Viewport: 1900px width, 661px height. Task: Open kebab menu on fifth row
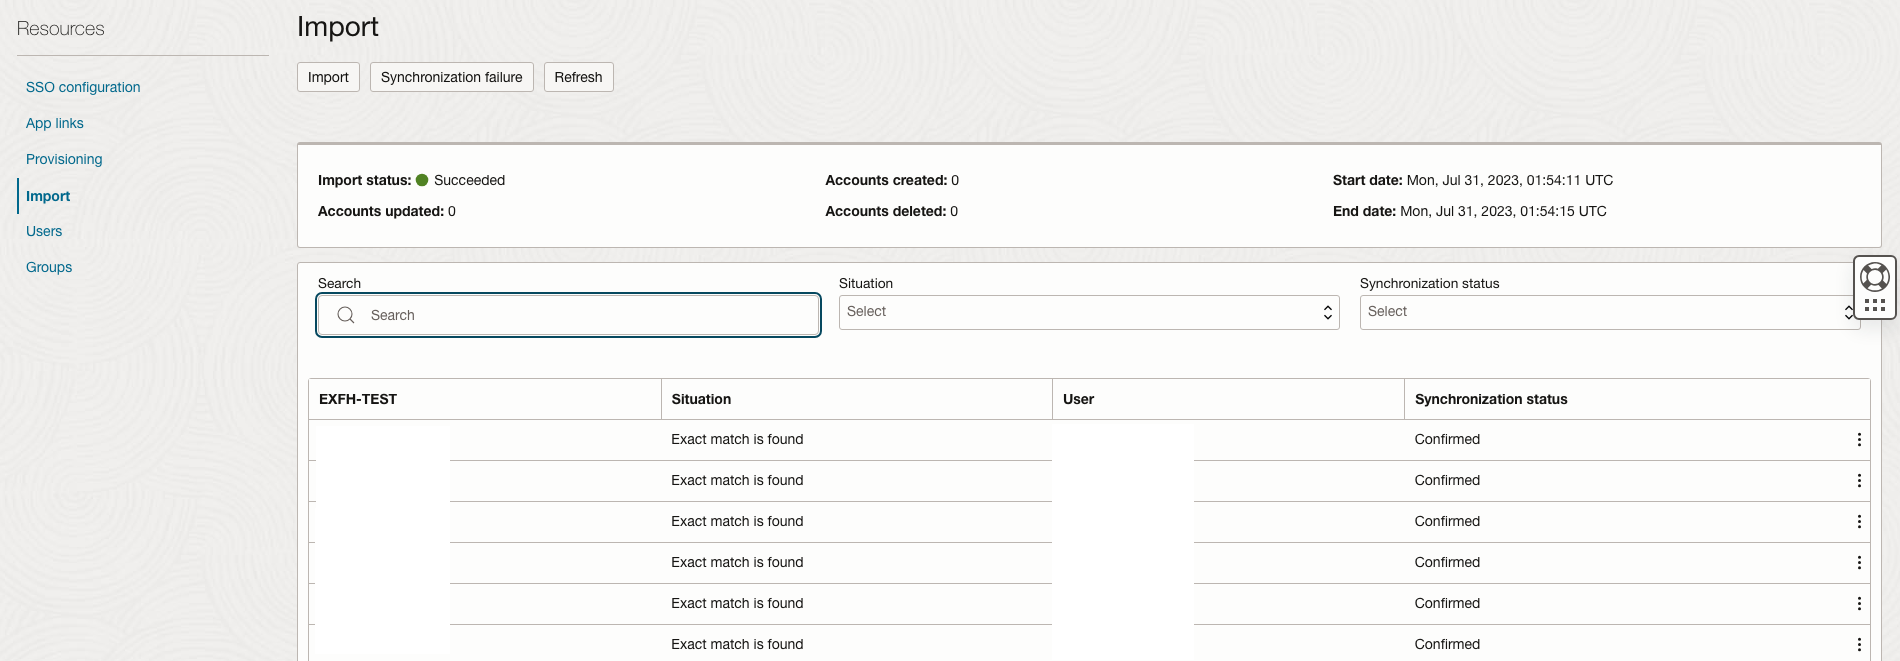coord(1858,604)
